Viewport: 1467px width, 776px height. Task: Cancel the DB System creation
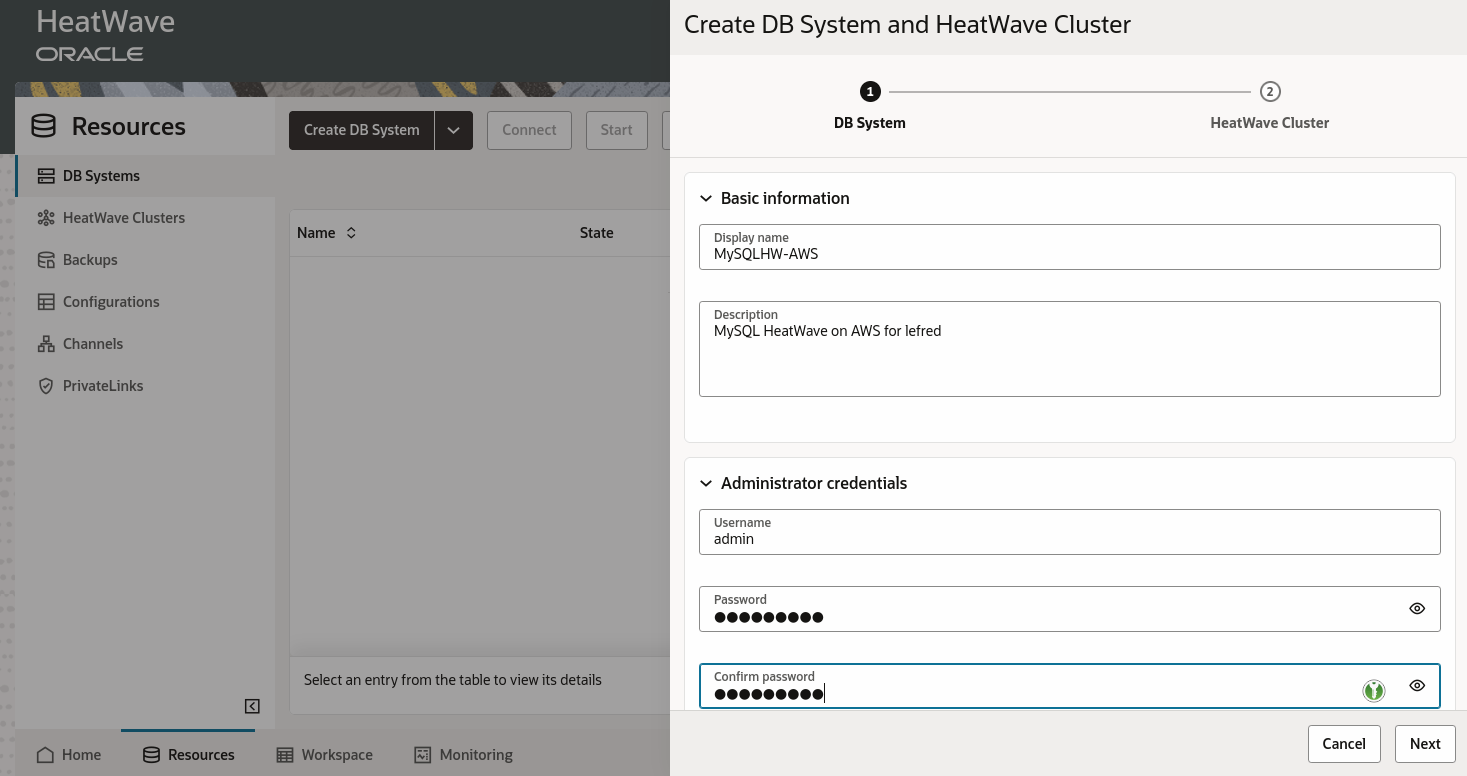point(1344,743)
